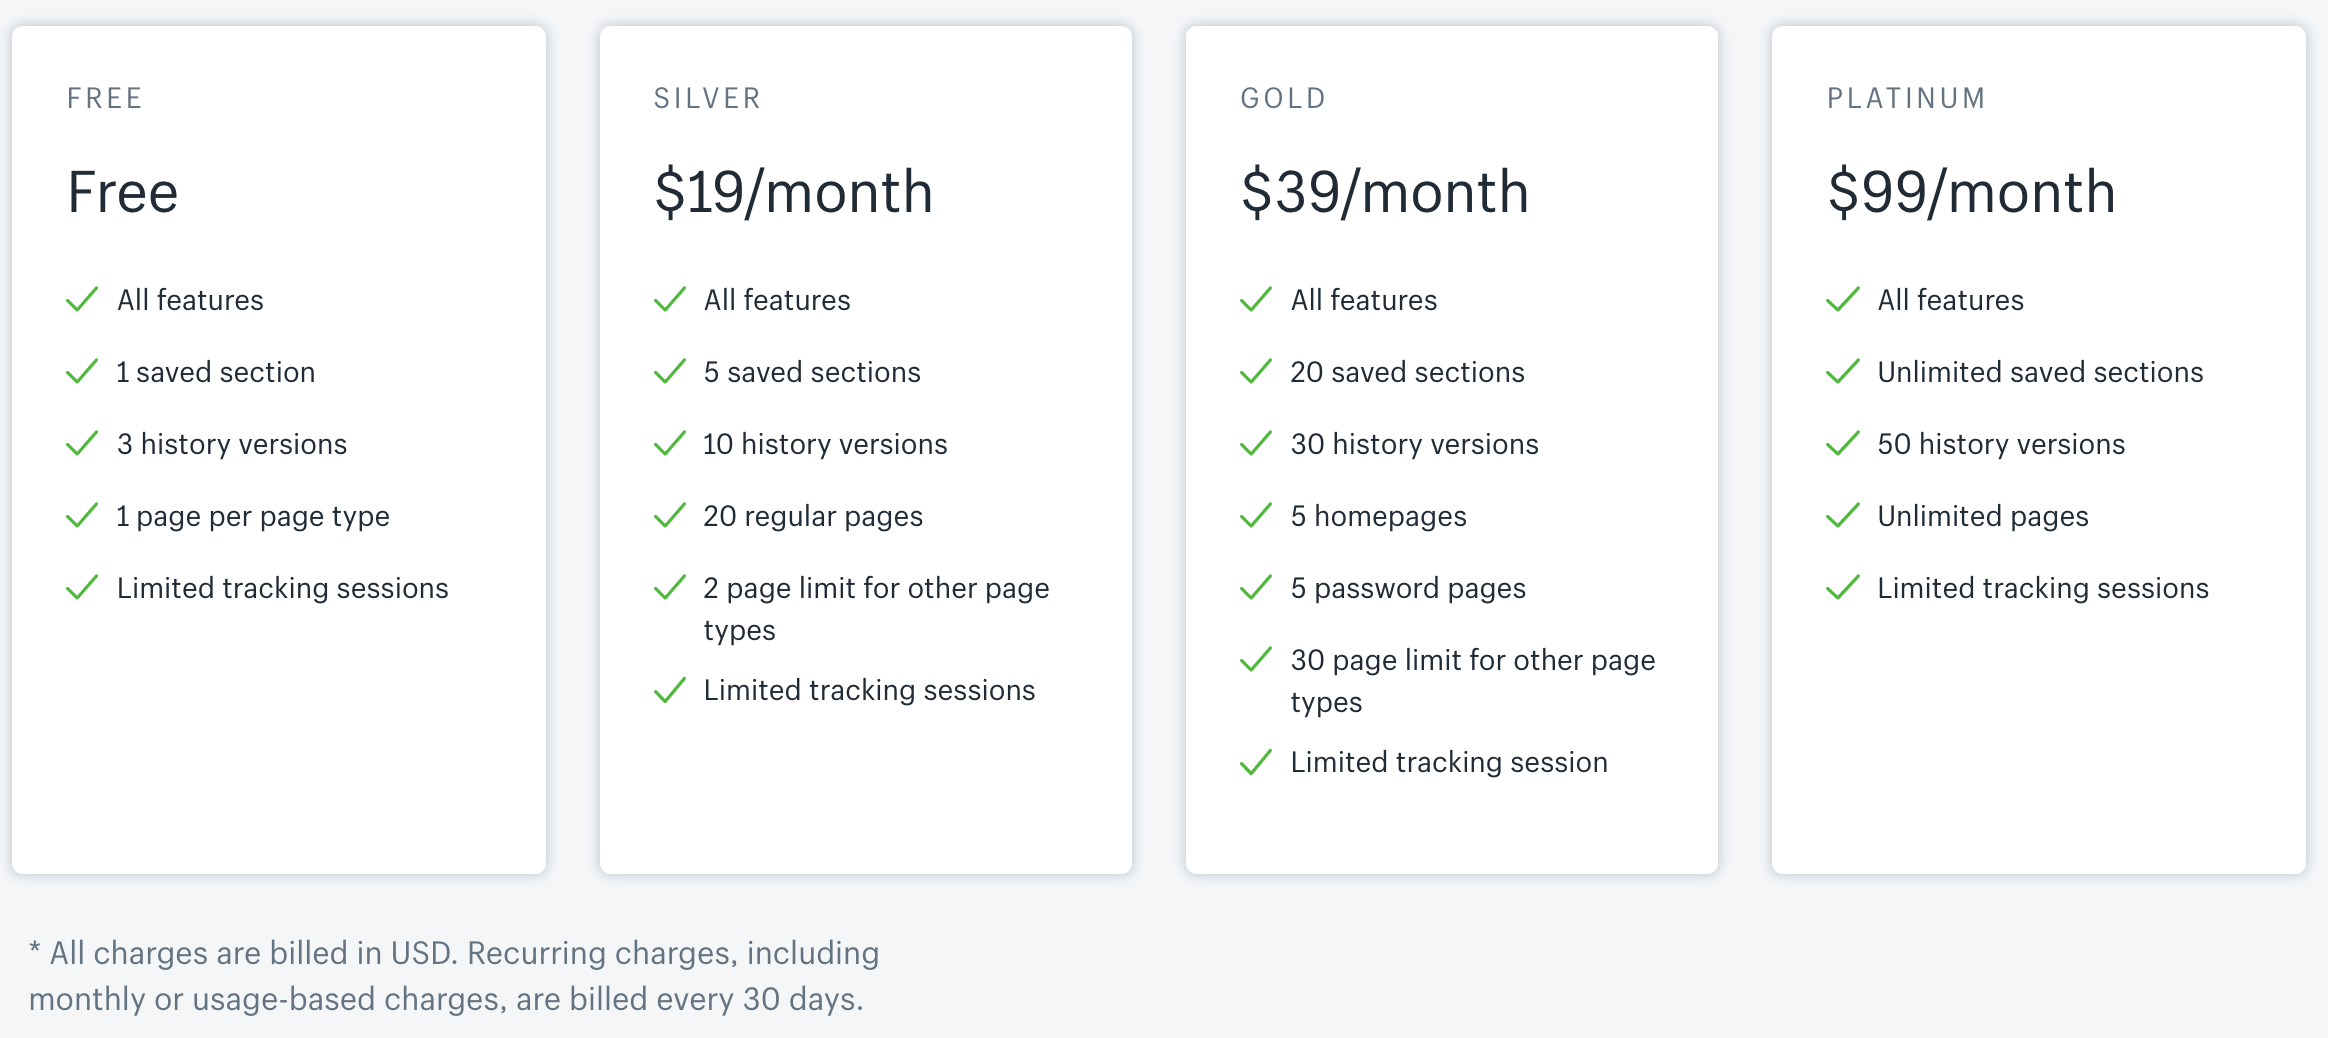Click the $19/month price
This screenshot has height=1038, width=2328.
tap(794, 192)
